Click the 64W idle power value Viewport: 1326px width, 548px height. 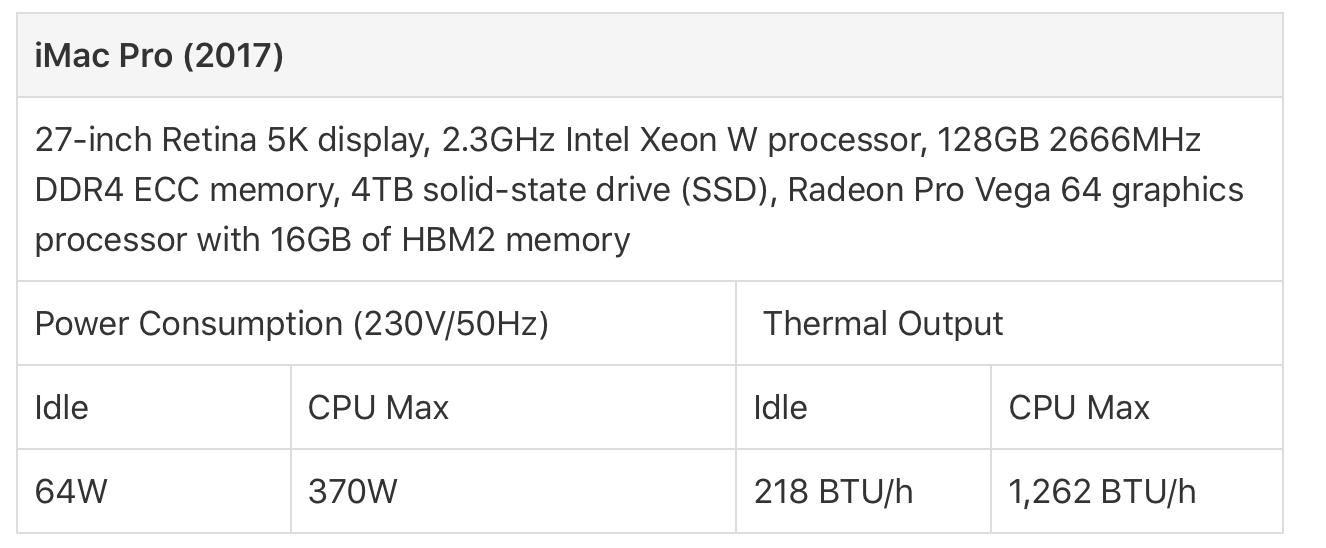[70, 492]
